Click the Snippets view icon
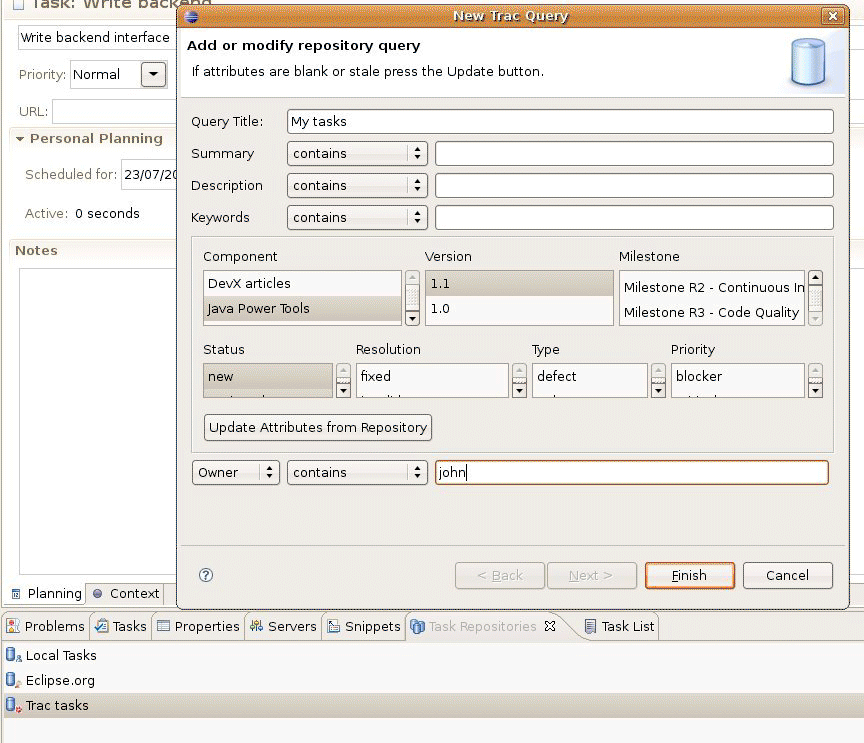 coord(333,626)
